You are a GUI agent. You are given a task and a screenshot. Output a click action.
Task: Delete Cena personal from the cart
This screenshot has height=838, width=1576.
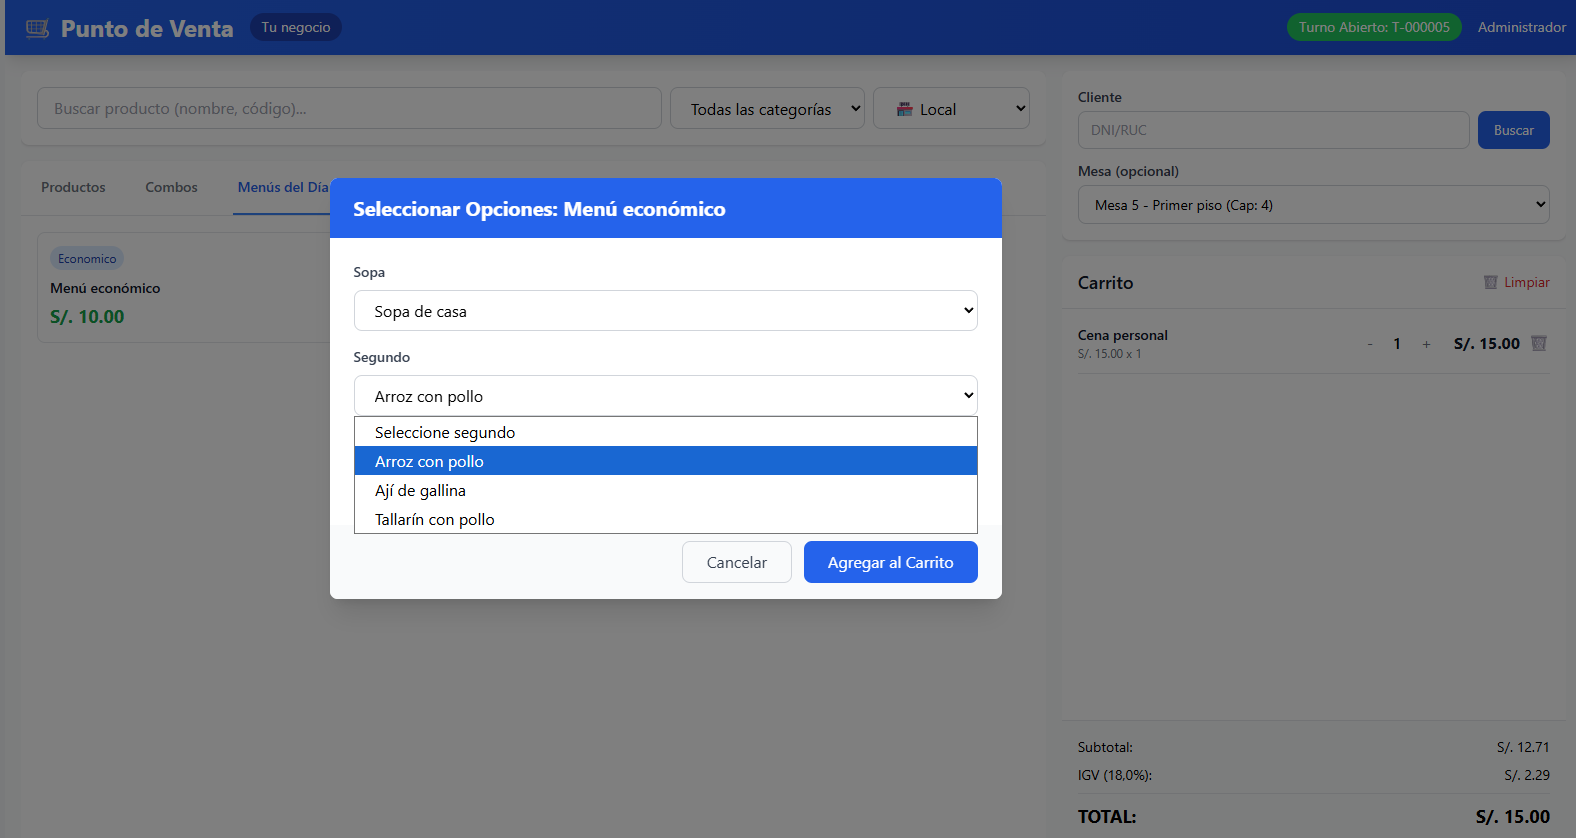click(1539, 343)
